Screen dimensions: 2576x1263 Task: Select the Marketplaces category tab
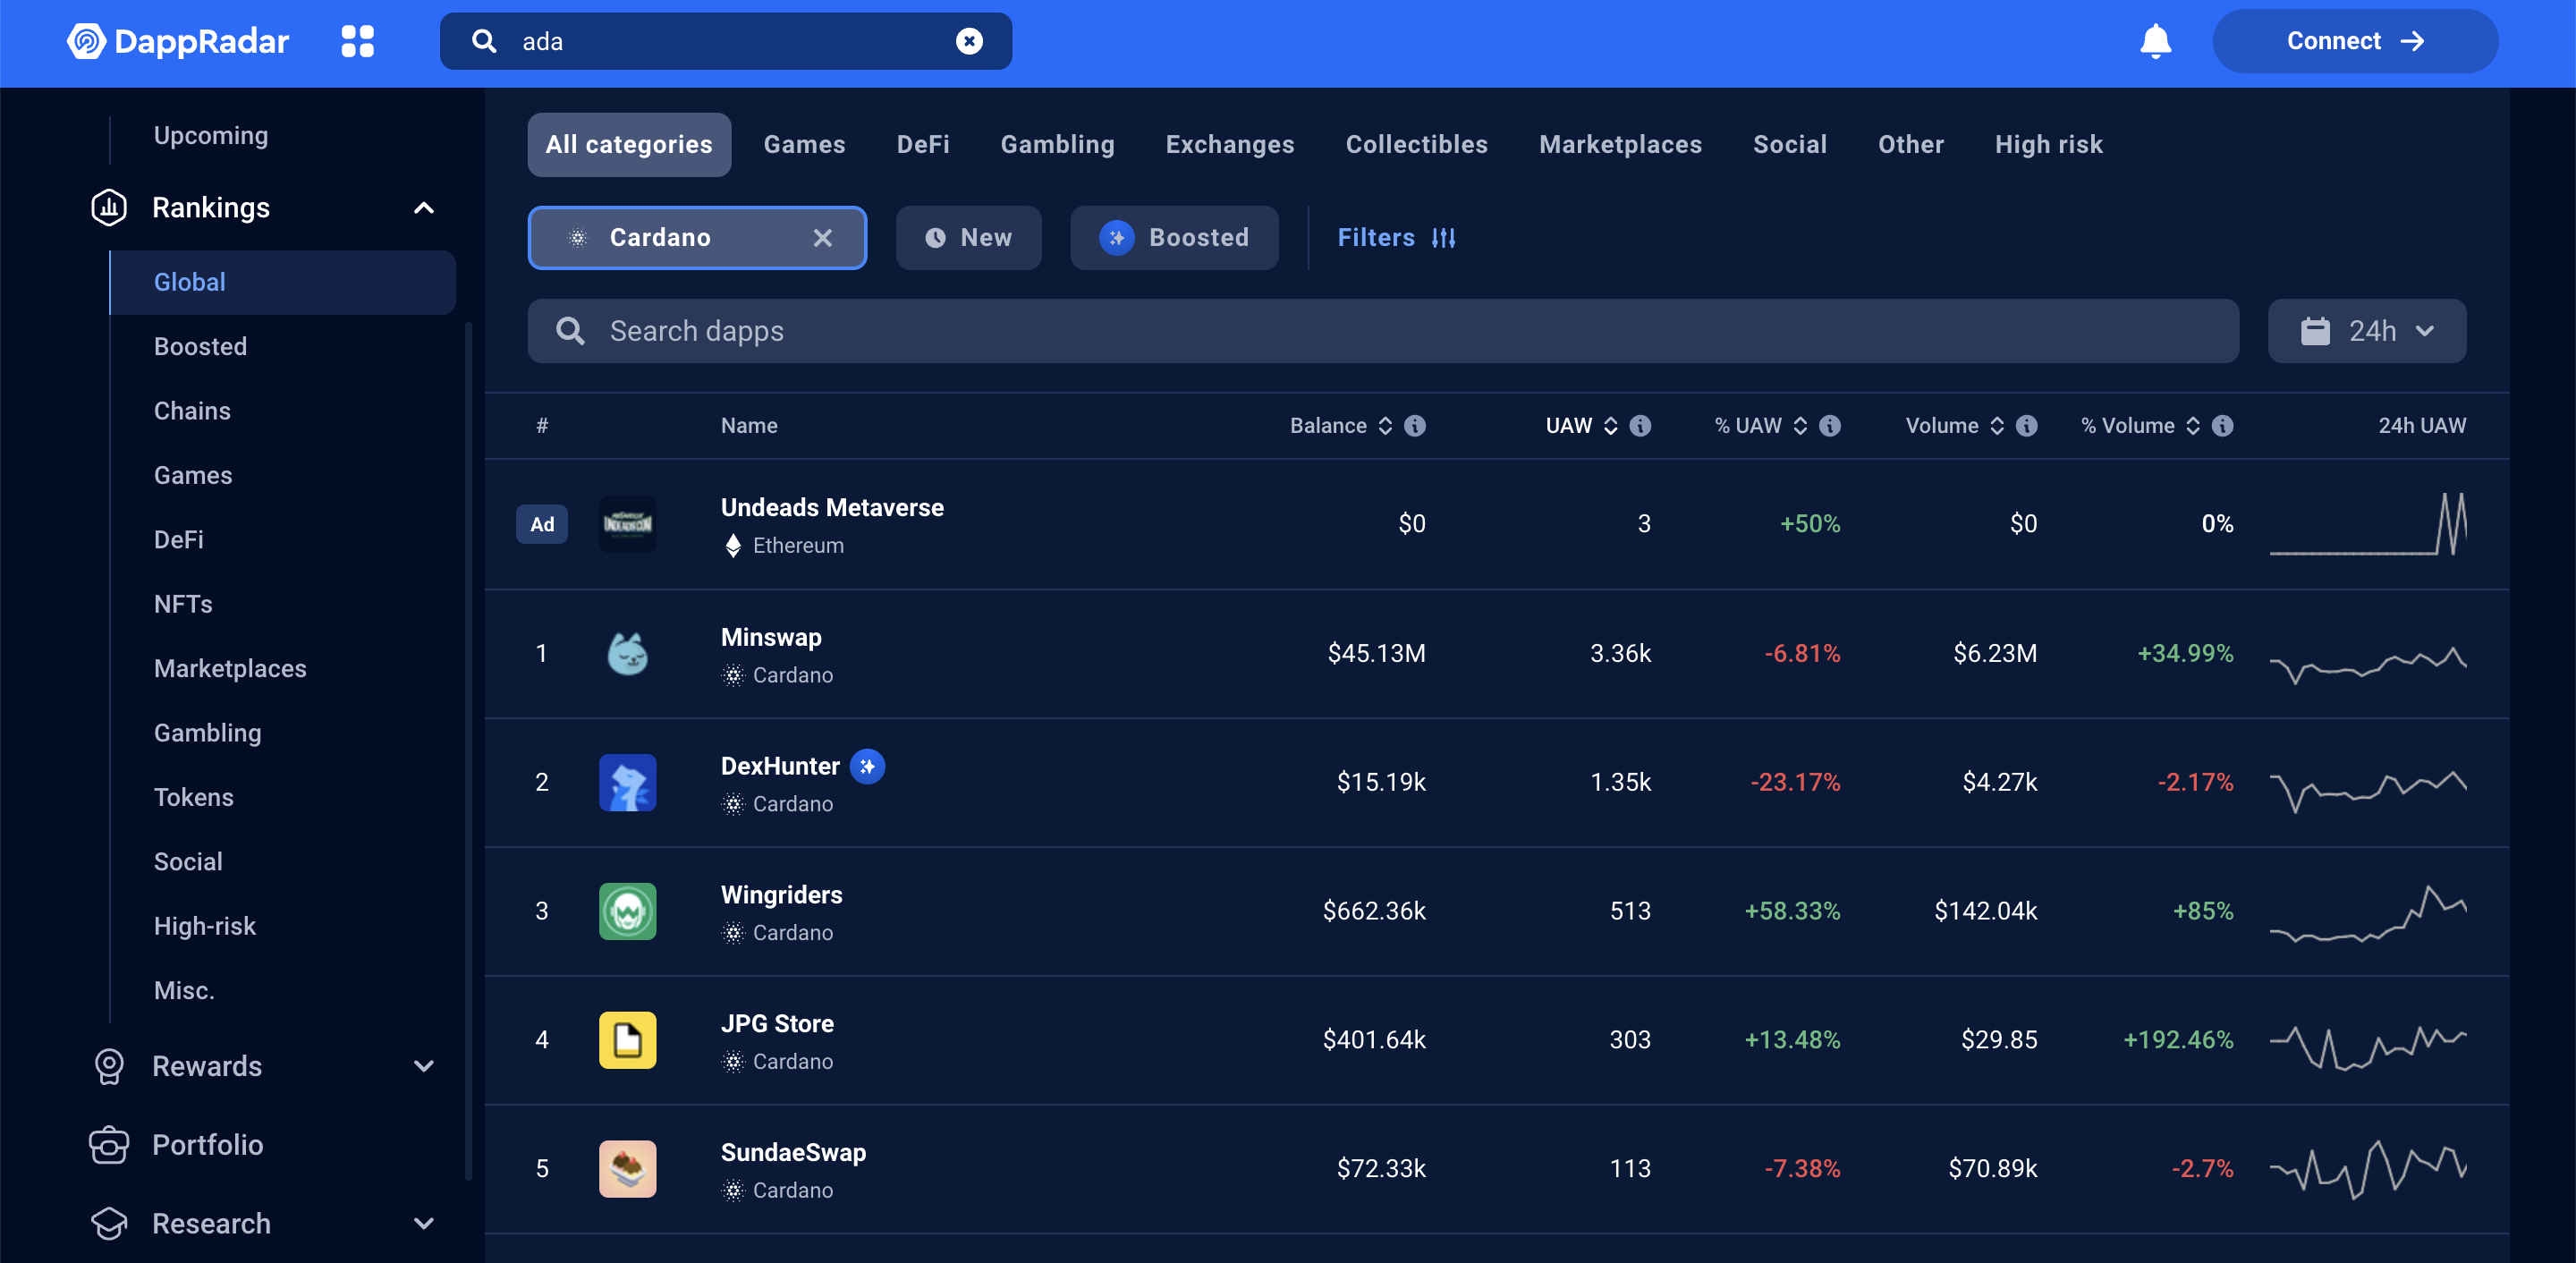point(1619,145)
